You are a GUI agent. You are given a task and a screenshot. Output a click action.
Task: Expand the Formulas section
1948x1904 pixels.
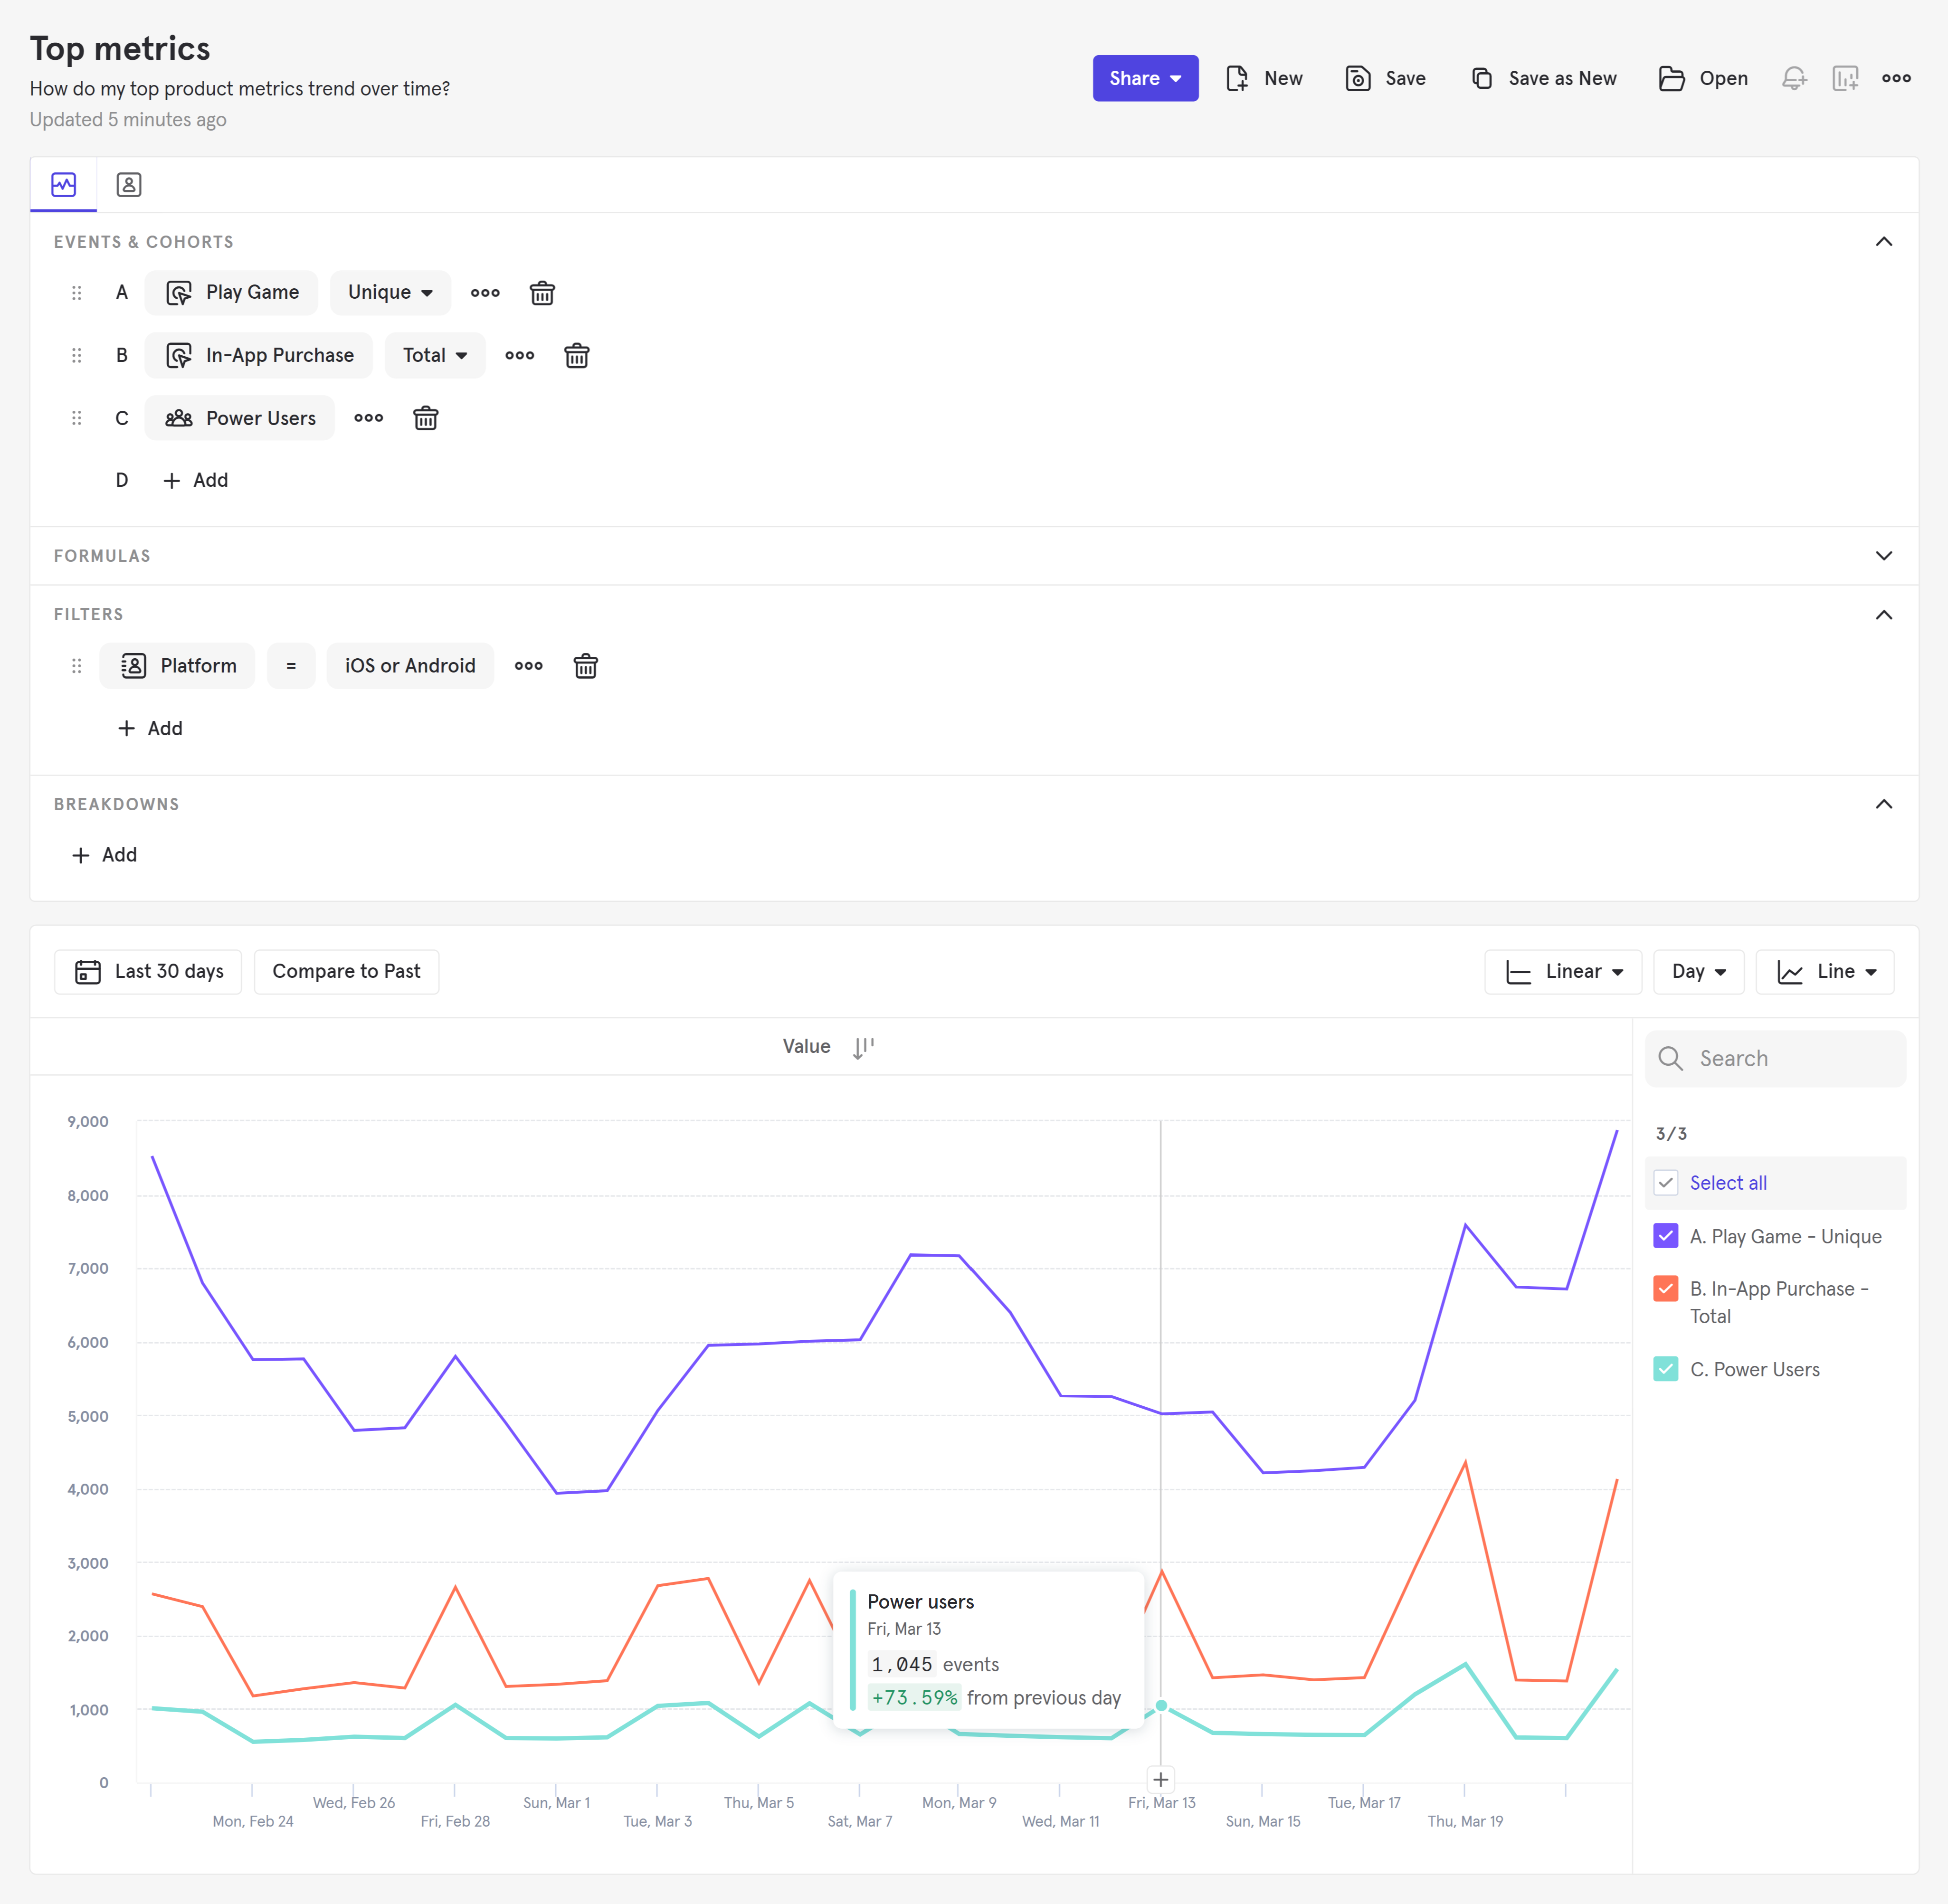[1884, 555]
